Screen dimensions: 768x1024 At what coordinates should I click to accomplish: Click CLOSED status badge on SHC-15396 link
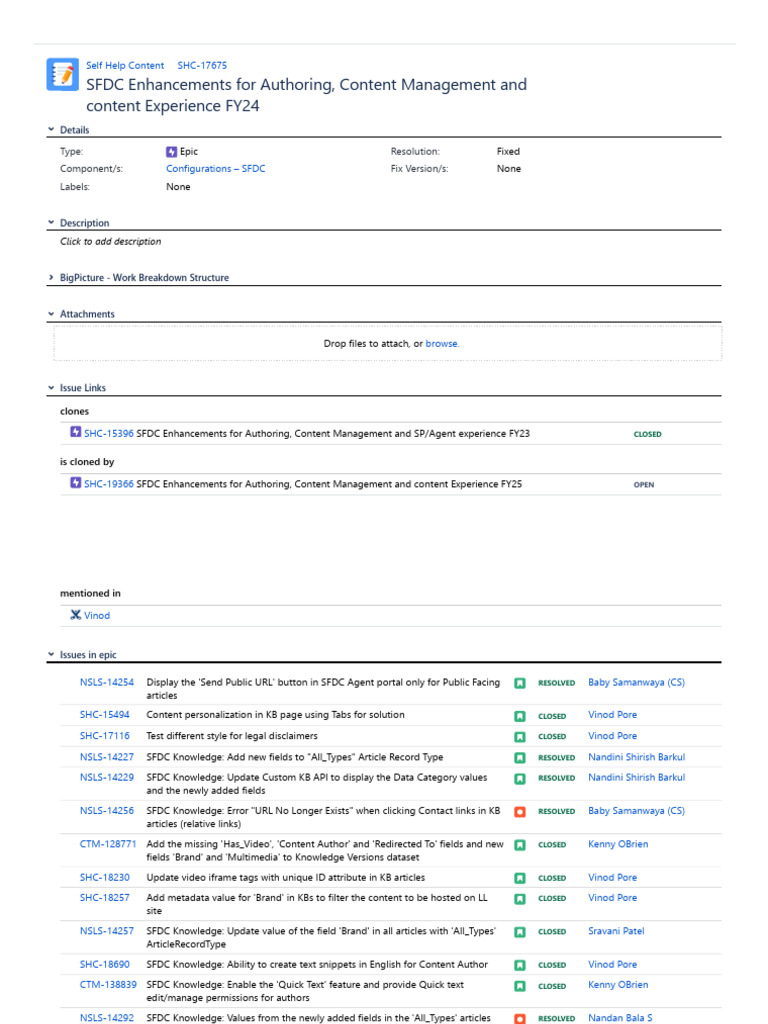647,434
